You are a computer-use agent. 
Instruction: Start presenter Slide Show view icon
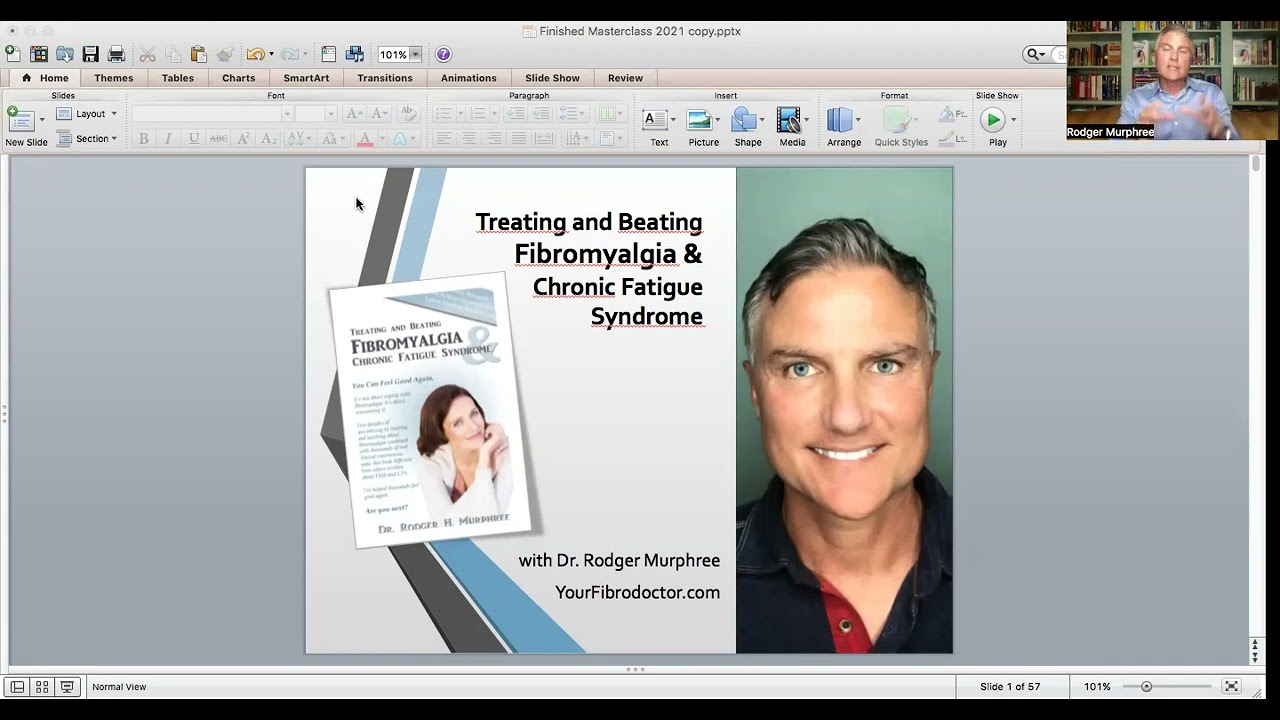coord(67,687)
